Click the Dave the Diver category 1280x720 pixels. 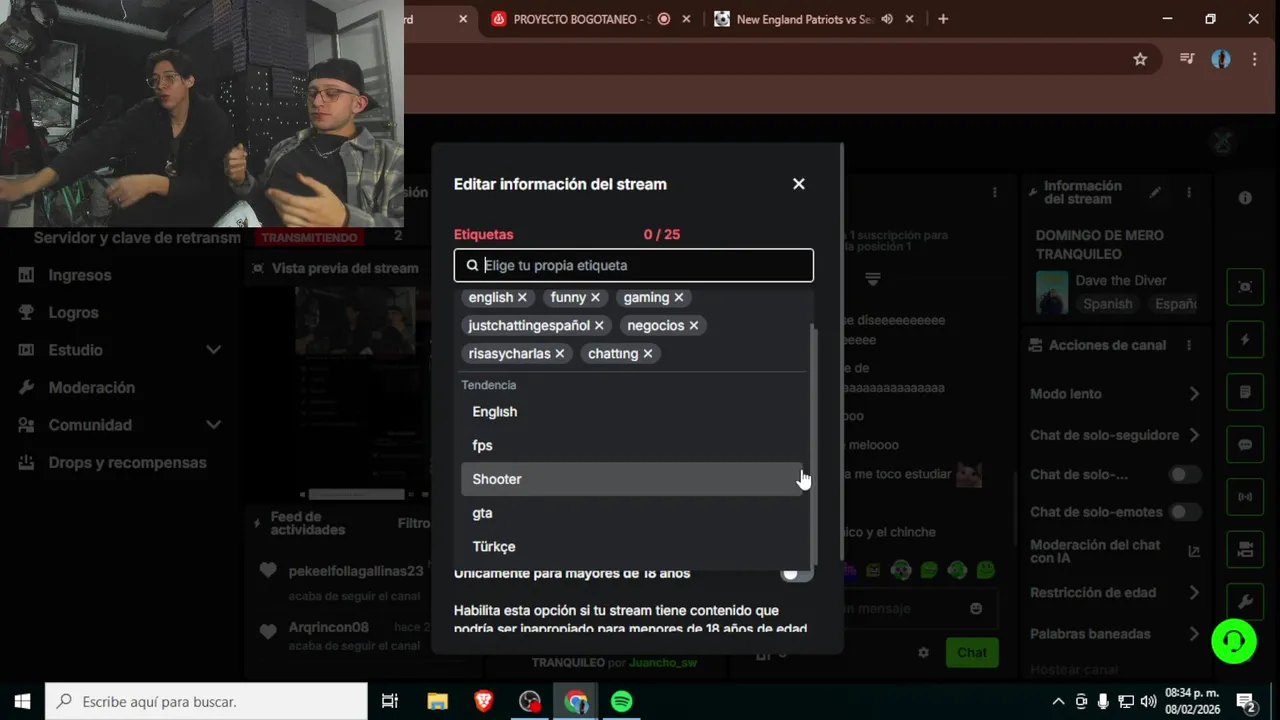[1120, 281]
